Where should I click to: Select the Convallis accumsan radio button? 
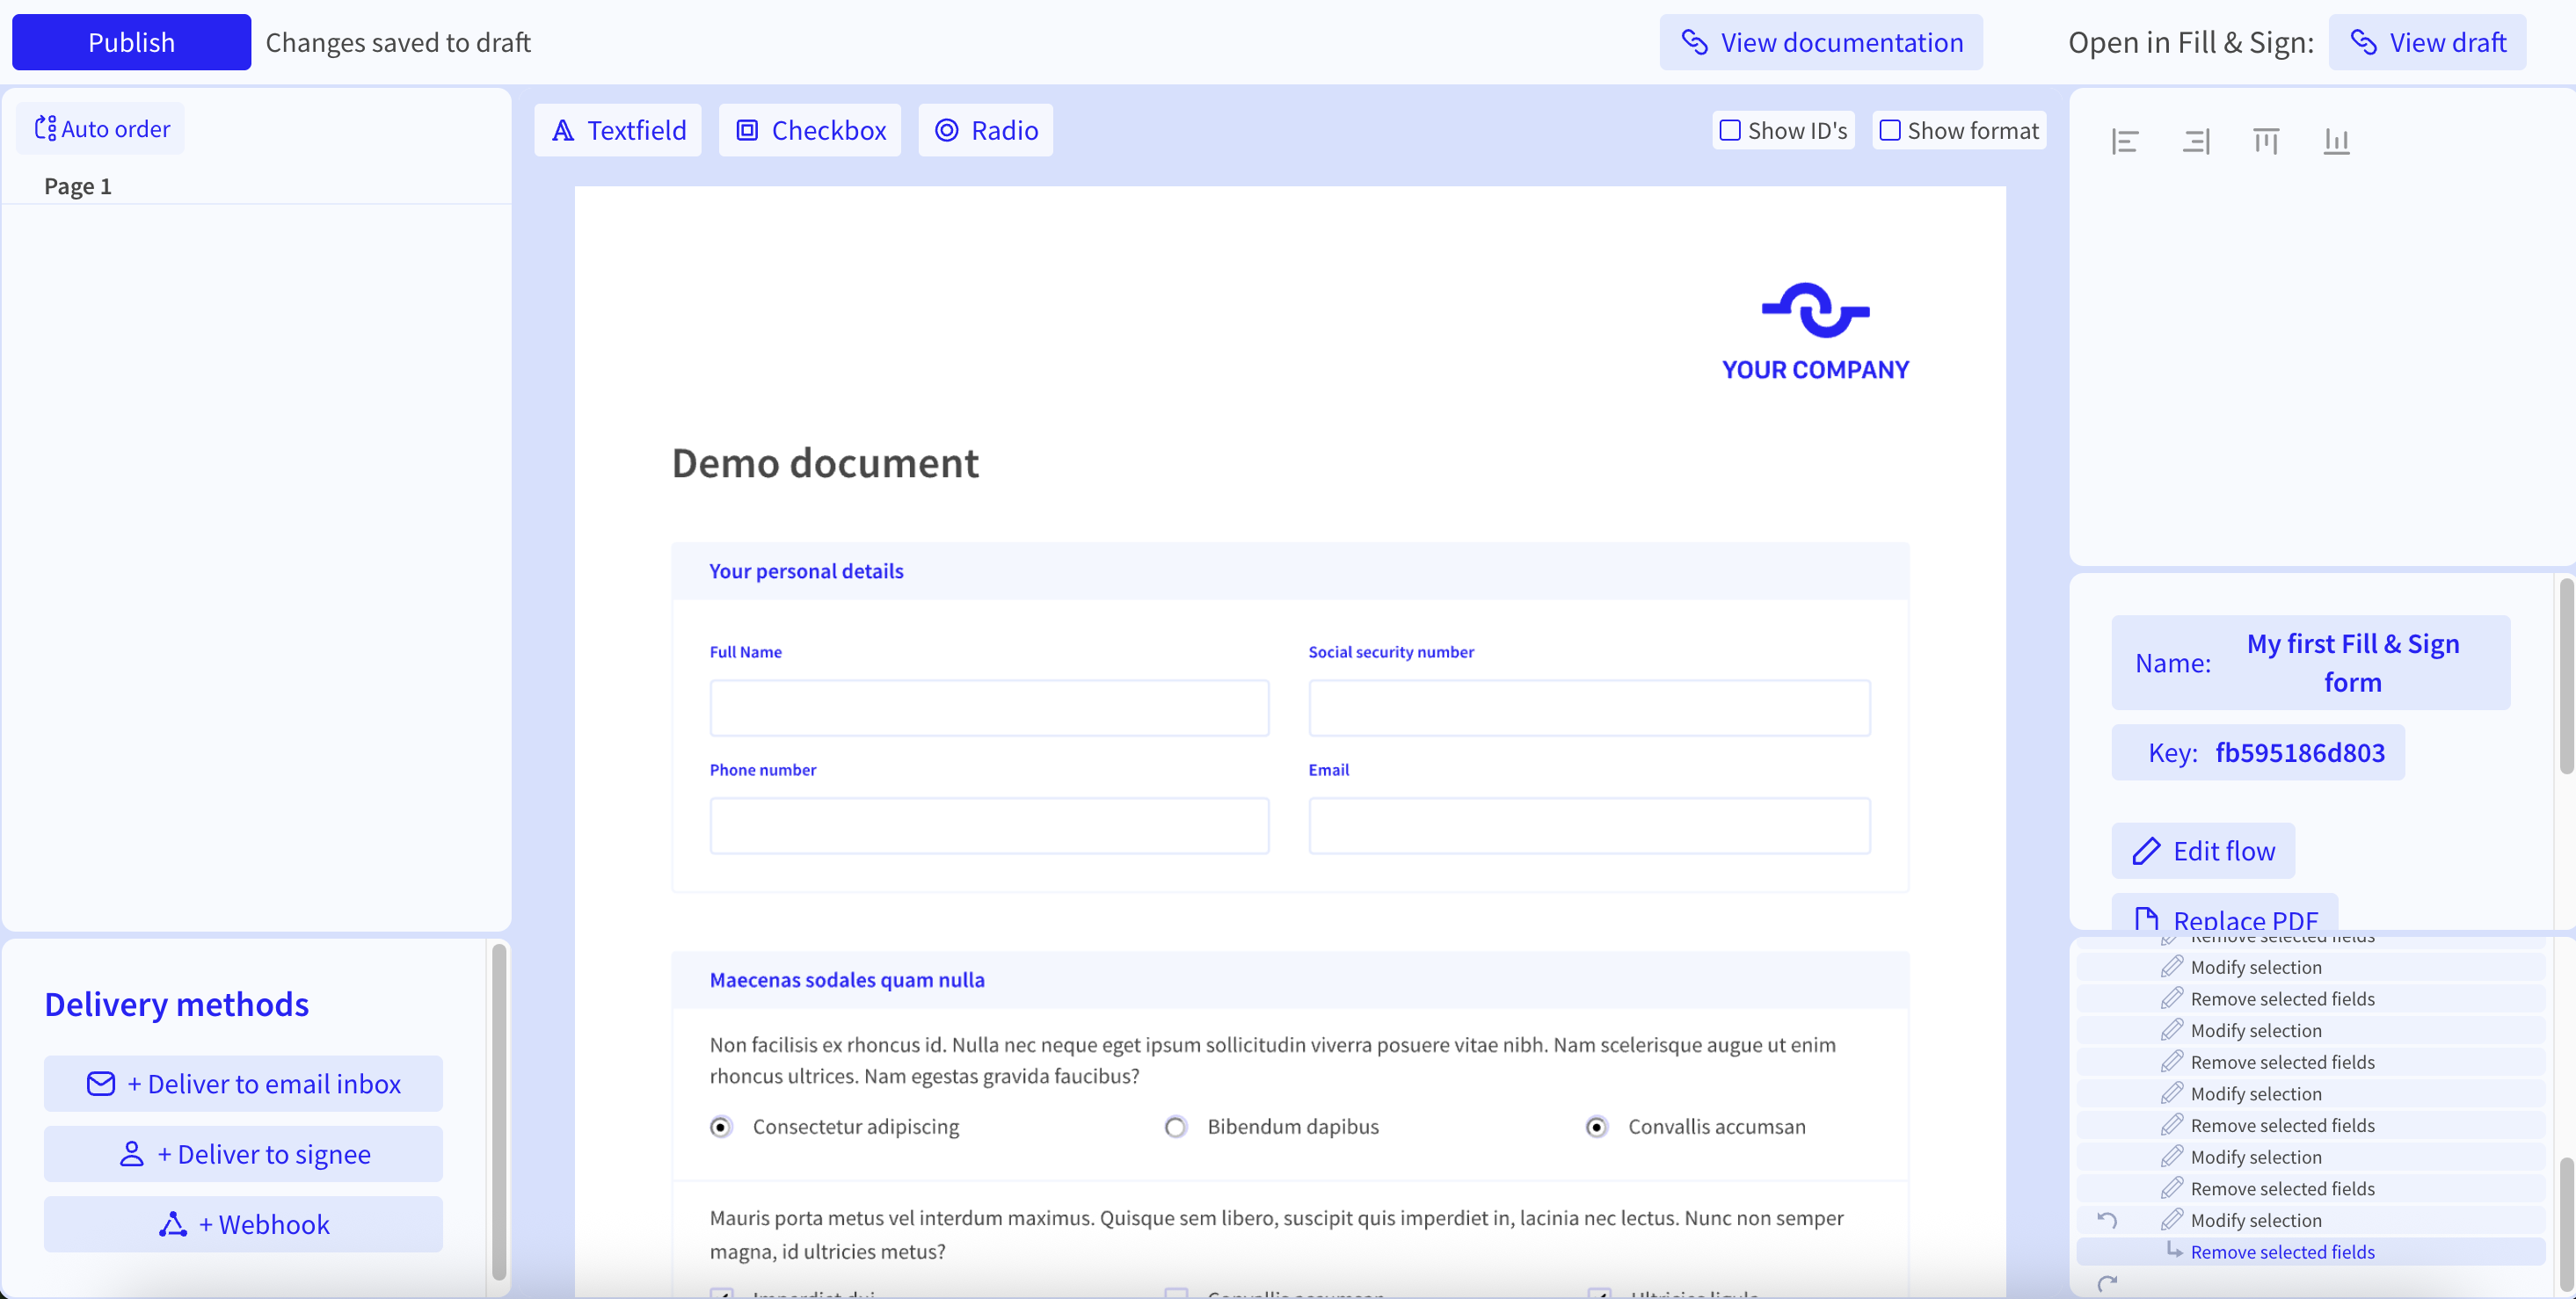[x=1597, y=1127]
